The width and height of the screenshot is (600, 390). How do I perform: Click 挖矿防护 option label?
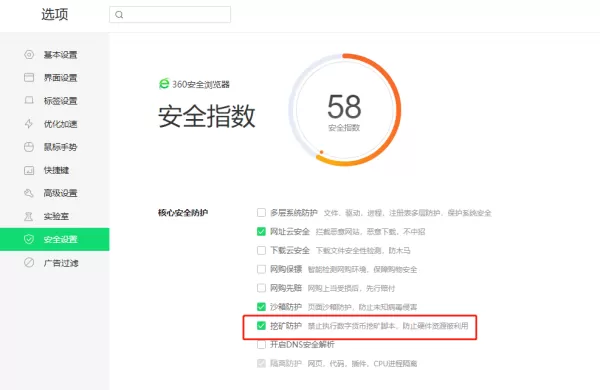click(x=286, y=326)
